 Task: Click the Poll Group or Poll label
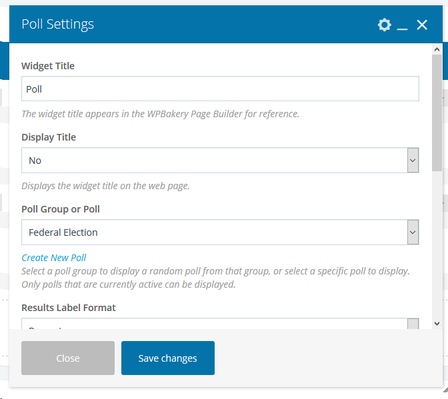(x=61, y=209)
